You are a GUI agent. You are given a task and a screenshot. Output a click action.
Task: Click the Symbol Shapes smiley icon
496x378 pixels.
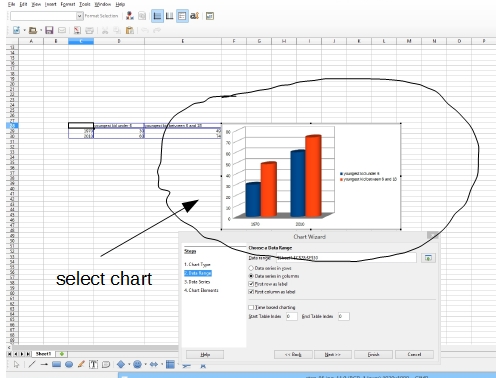coord(137,364)
